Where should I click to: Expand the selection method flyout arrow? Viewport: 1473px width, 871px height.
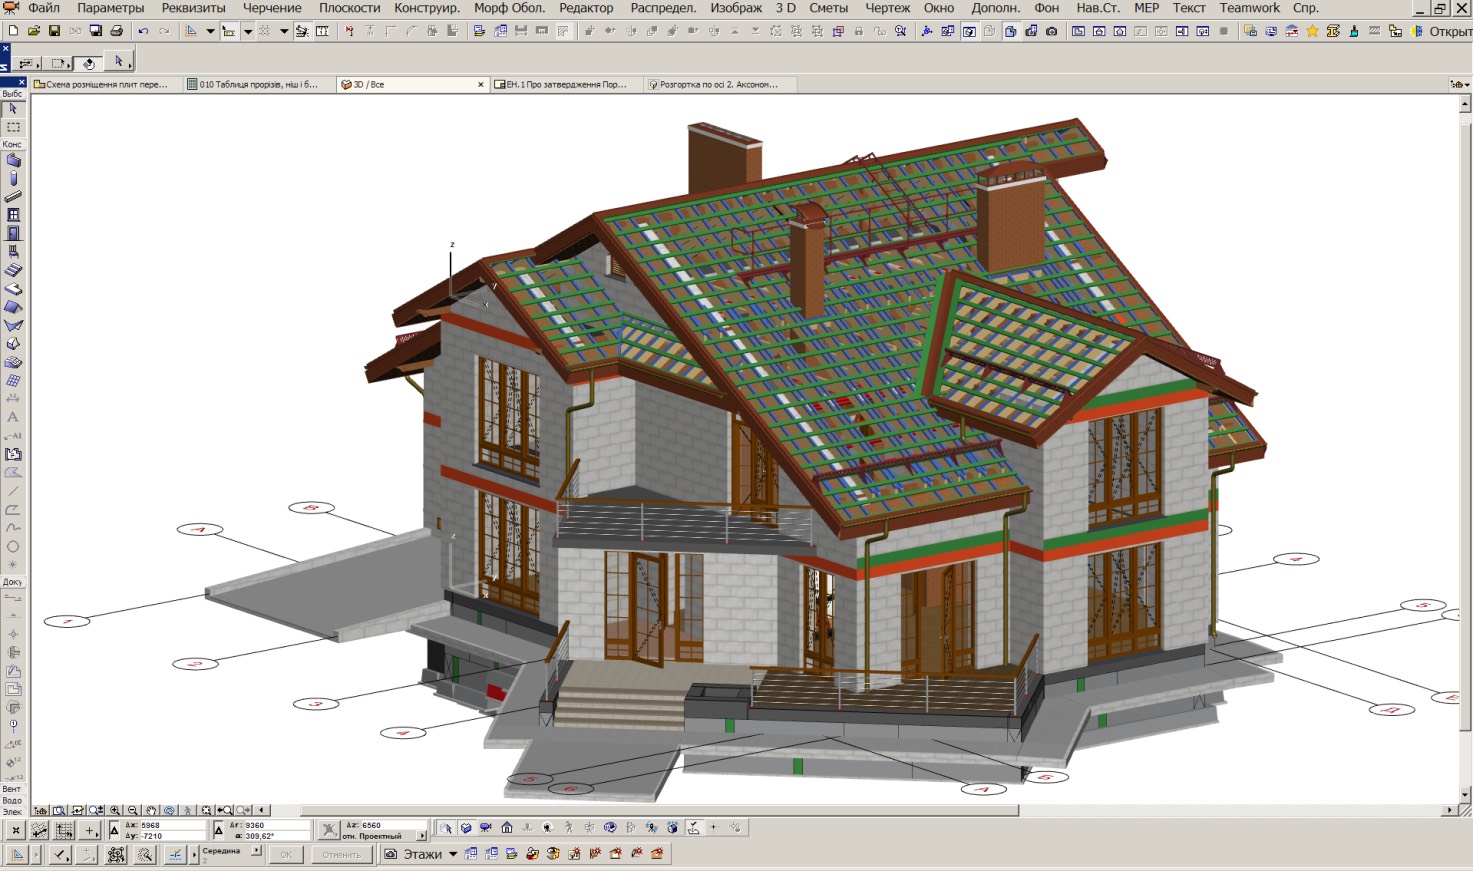(x=38, y=66)
